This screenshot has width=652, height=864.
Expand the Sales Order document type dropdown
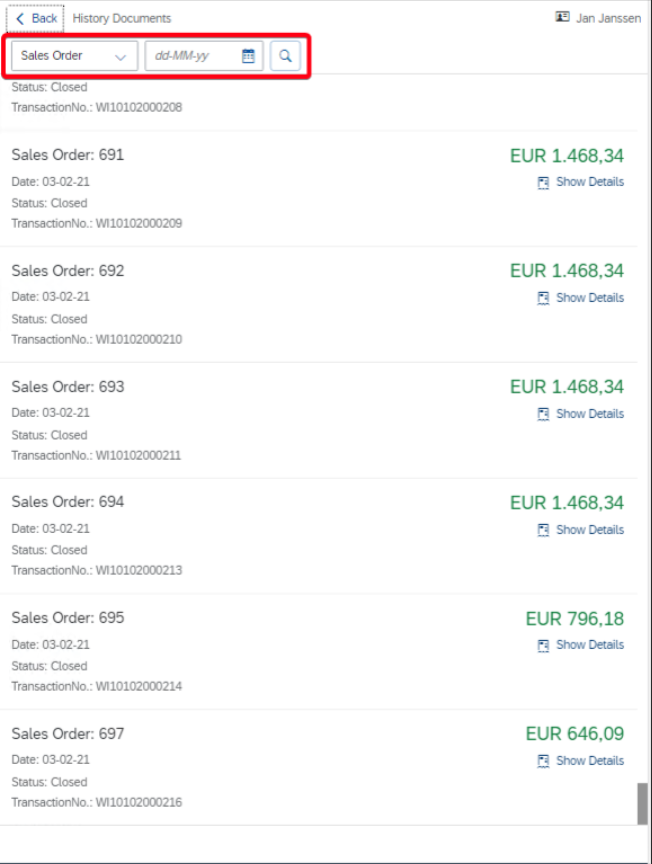(75, 56)
